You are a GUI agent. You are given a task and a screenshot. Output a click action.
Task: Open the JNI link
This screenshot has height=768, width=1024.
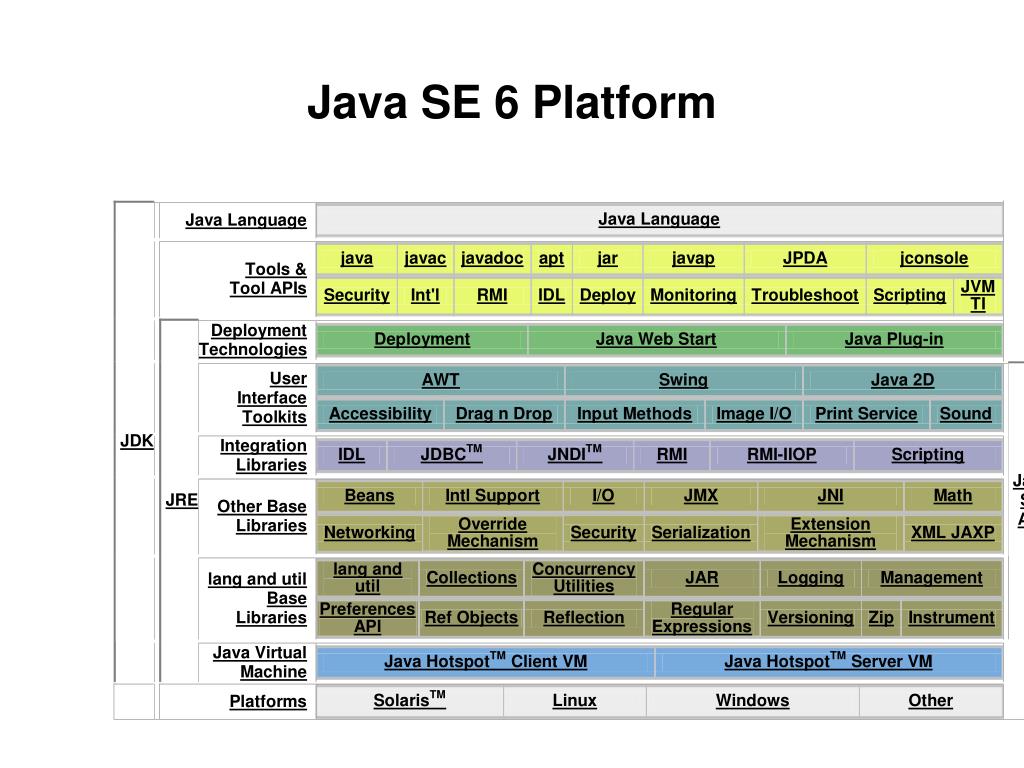(x=831, y=496)
